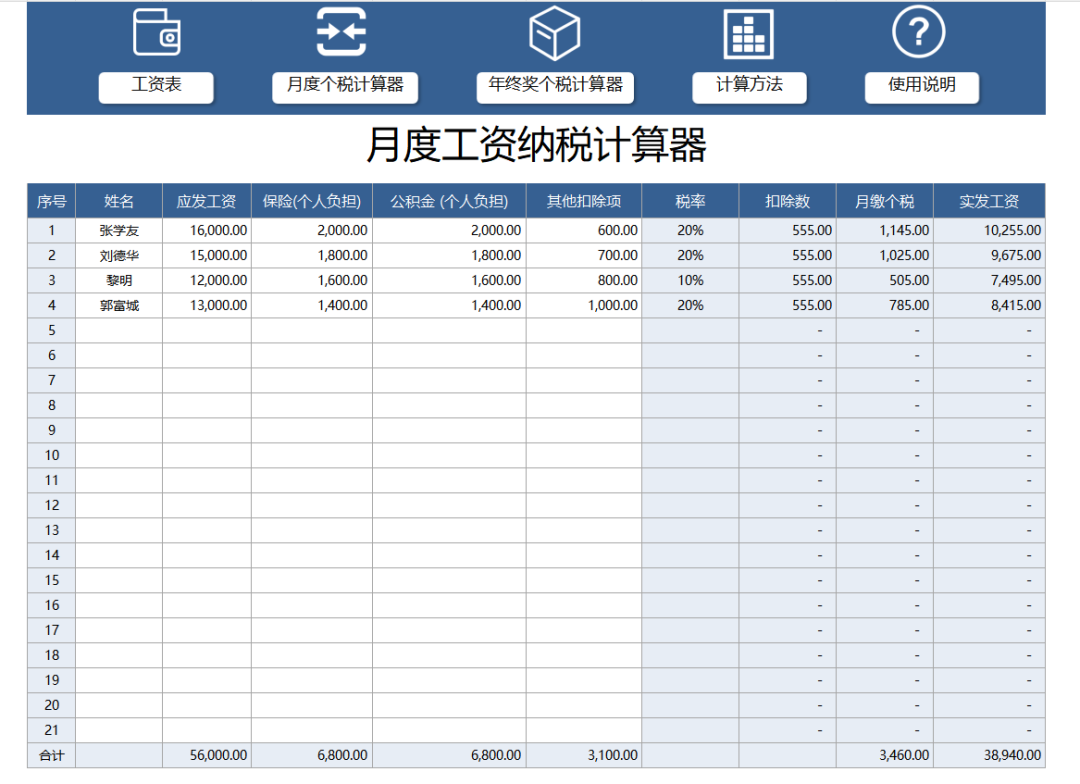Screen dimensions: 1080x784
Task: Click the wallet icon above 工资表
Action: (x=157, y=32)
